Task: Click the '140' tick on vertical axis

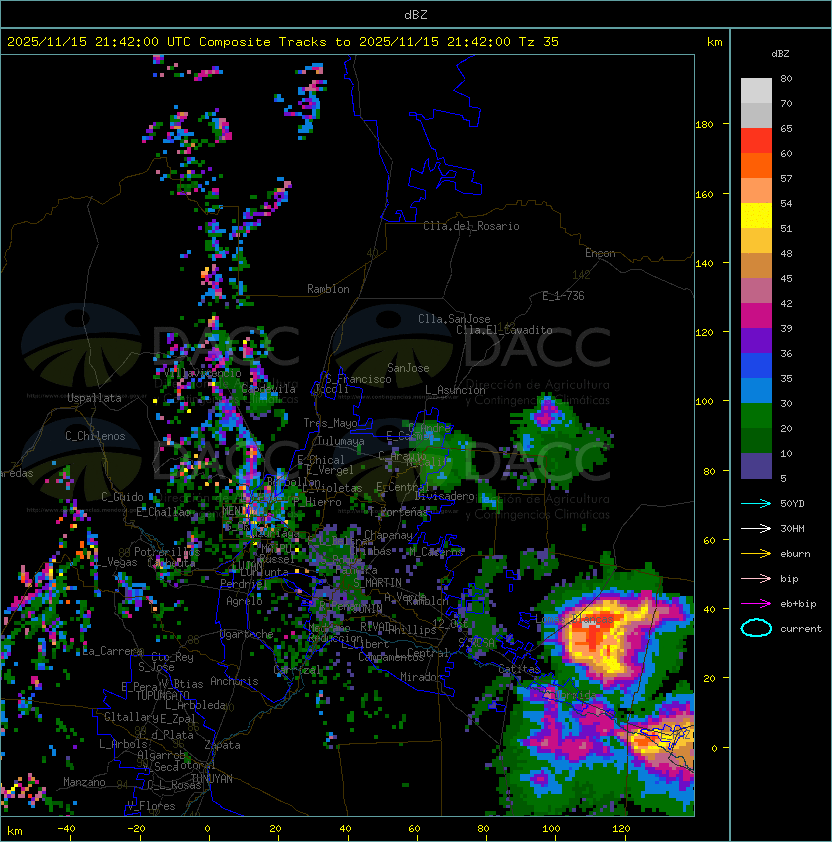Action: pos(704,263)
